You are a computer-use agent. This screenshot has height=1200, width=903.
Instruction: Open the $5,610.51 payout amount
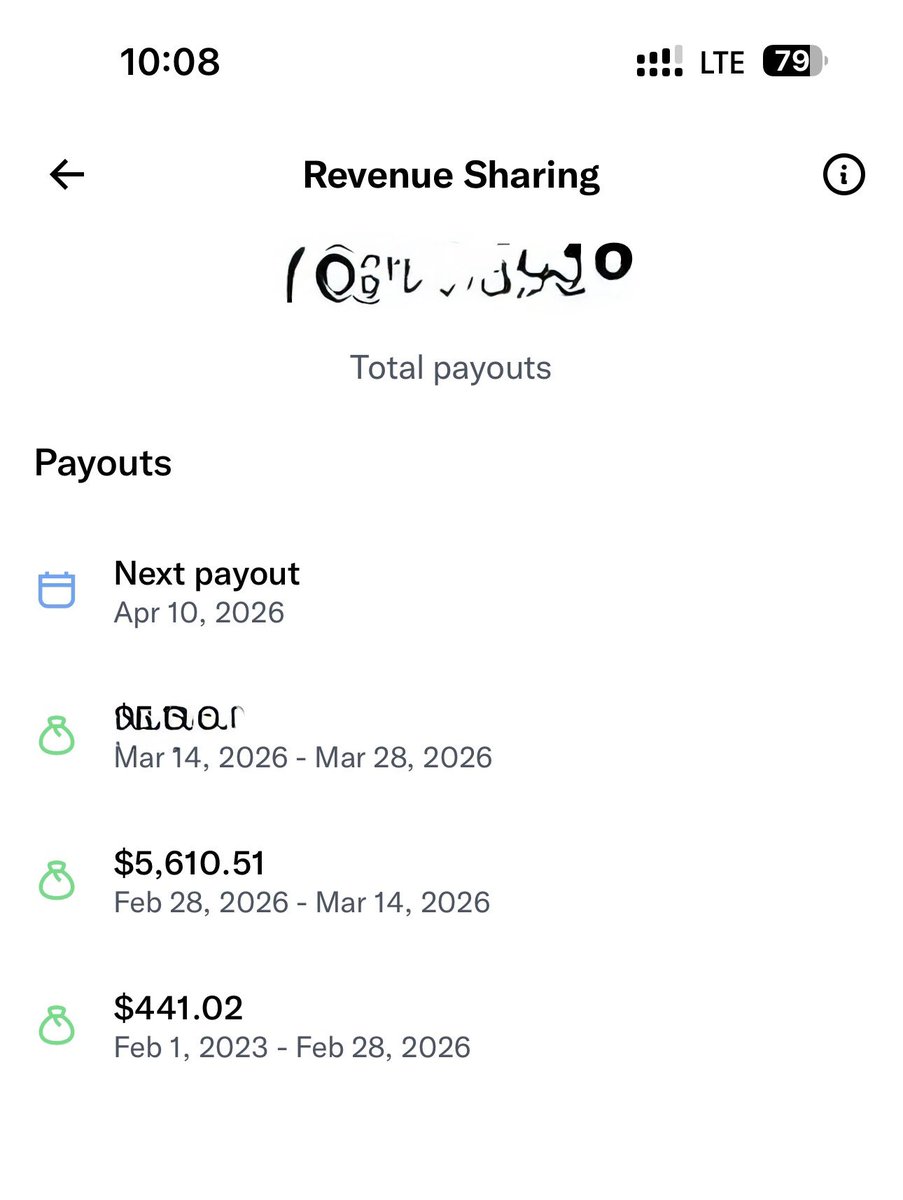coord(190,863)
